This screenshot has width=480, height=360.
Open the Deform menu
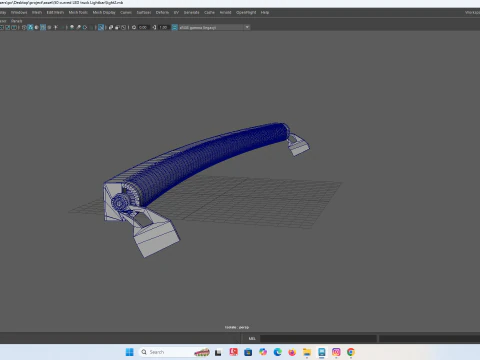[162, 12]
